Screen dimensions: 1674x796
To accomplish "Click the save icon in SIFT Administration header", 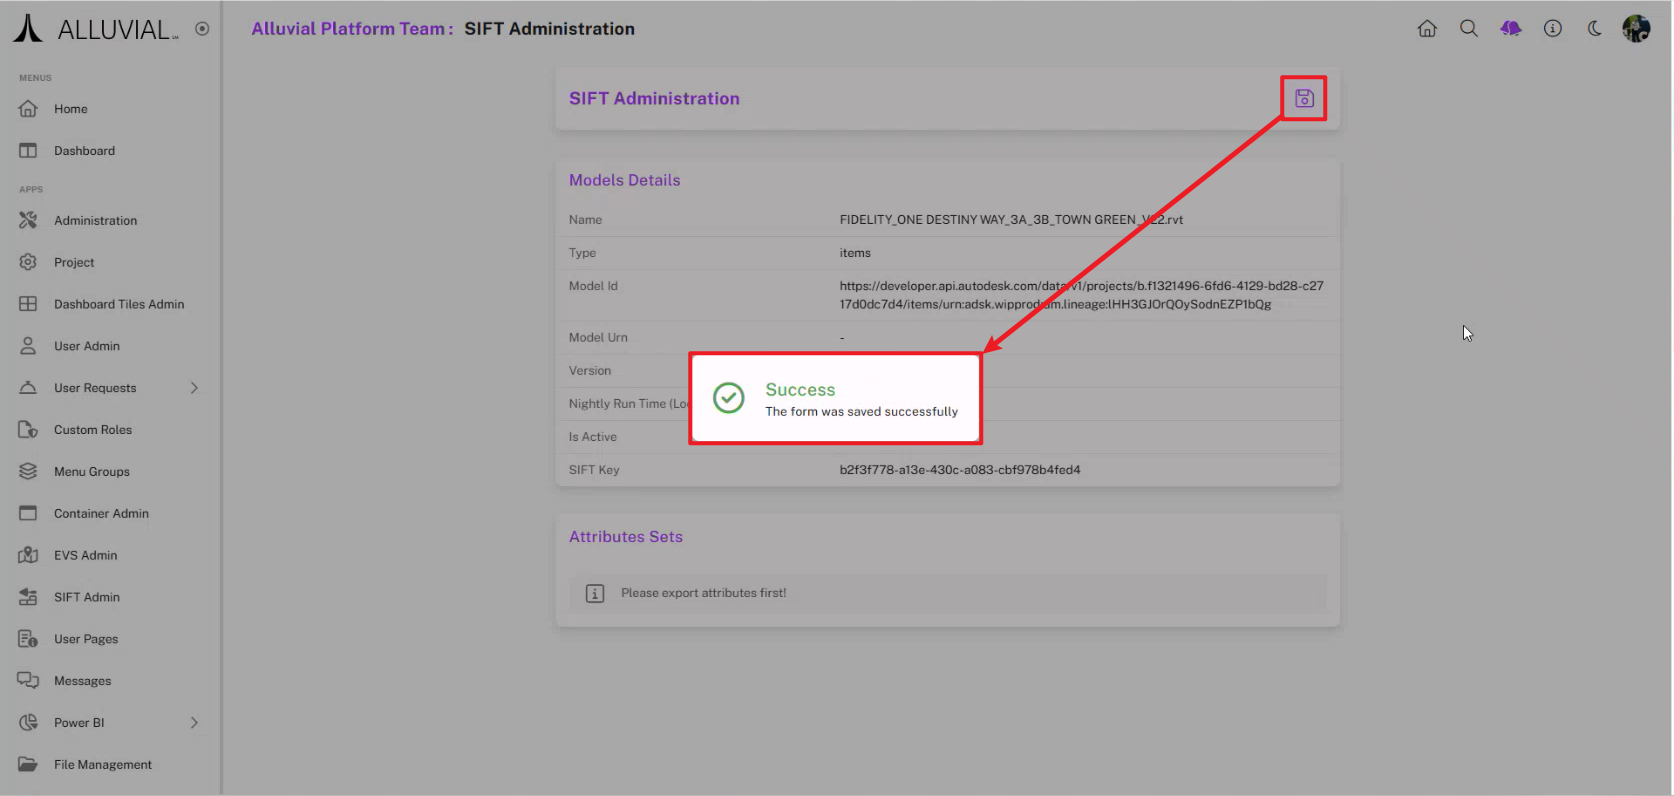I will point(1304,98).
